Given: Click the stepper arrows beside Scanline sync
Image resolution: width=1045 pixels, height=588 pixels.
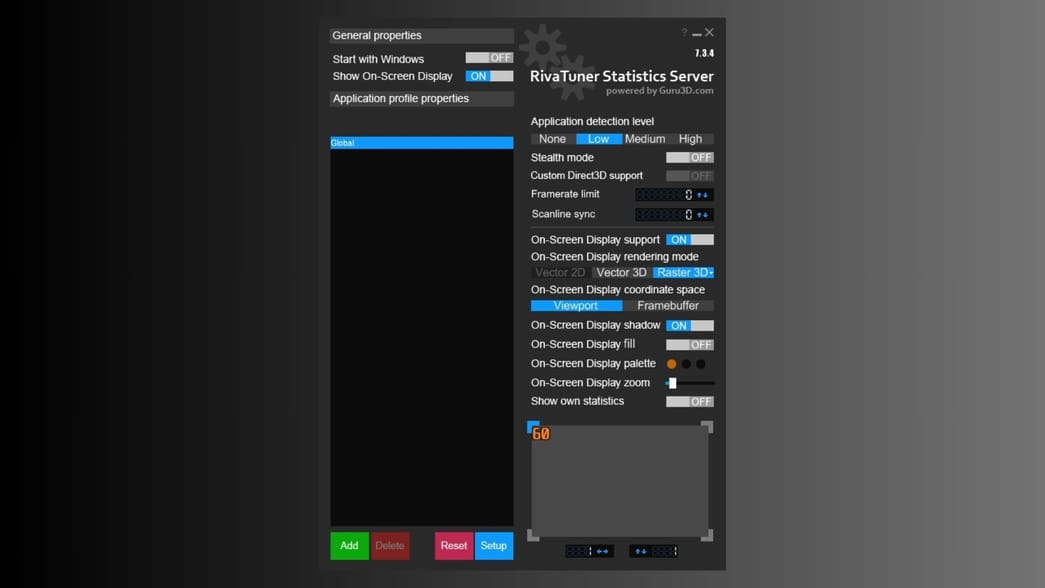Looking at the screenshot, I should (700, 214).
